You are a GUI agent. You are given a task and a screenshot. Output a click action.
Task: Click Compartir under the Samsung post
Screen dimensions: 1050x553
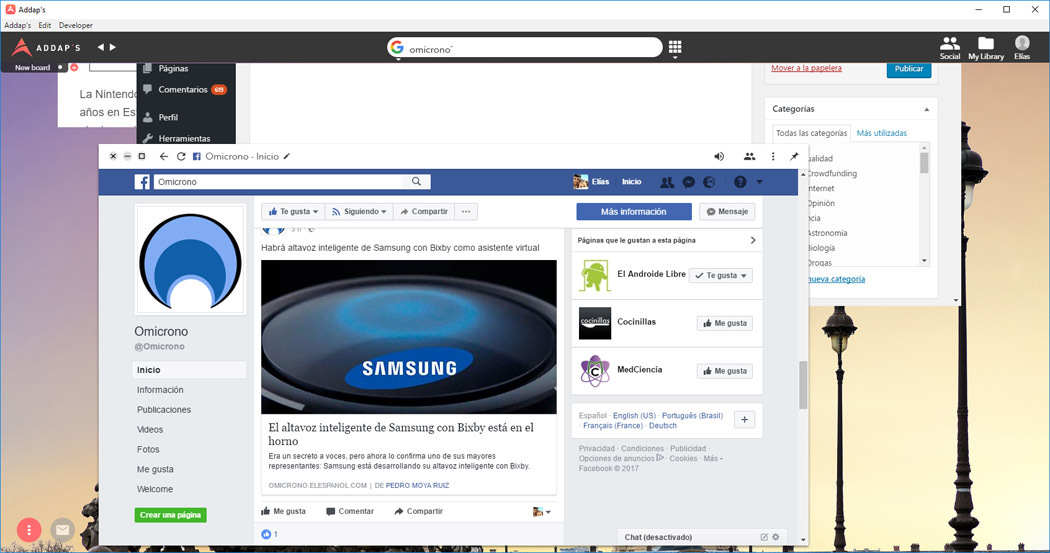point(419,511)
